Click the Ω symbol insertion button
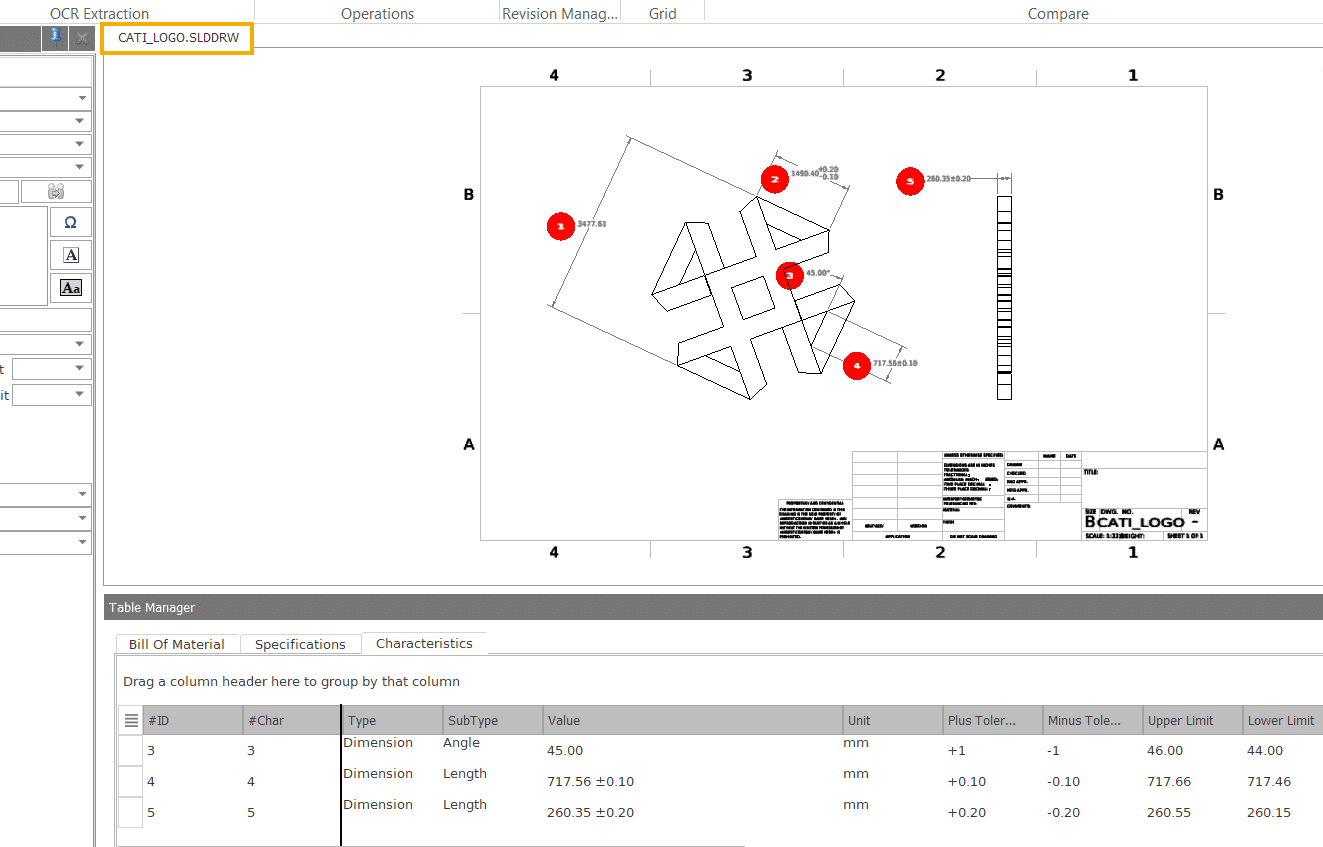 (x=70, y=222)
